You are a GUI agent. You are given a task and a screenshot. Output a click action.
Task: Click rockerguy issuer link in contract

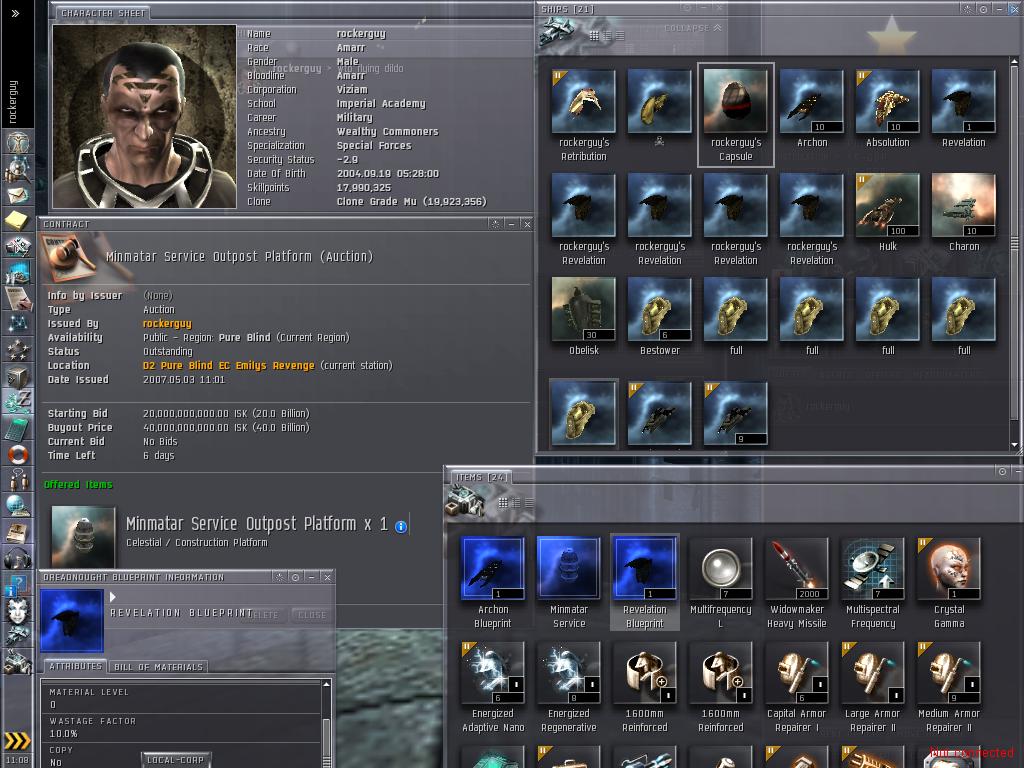(167, 323)
